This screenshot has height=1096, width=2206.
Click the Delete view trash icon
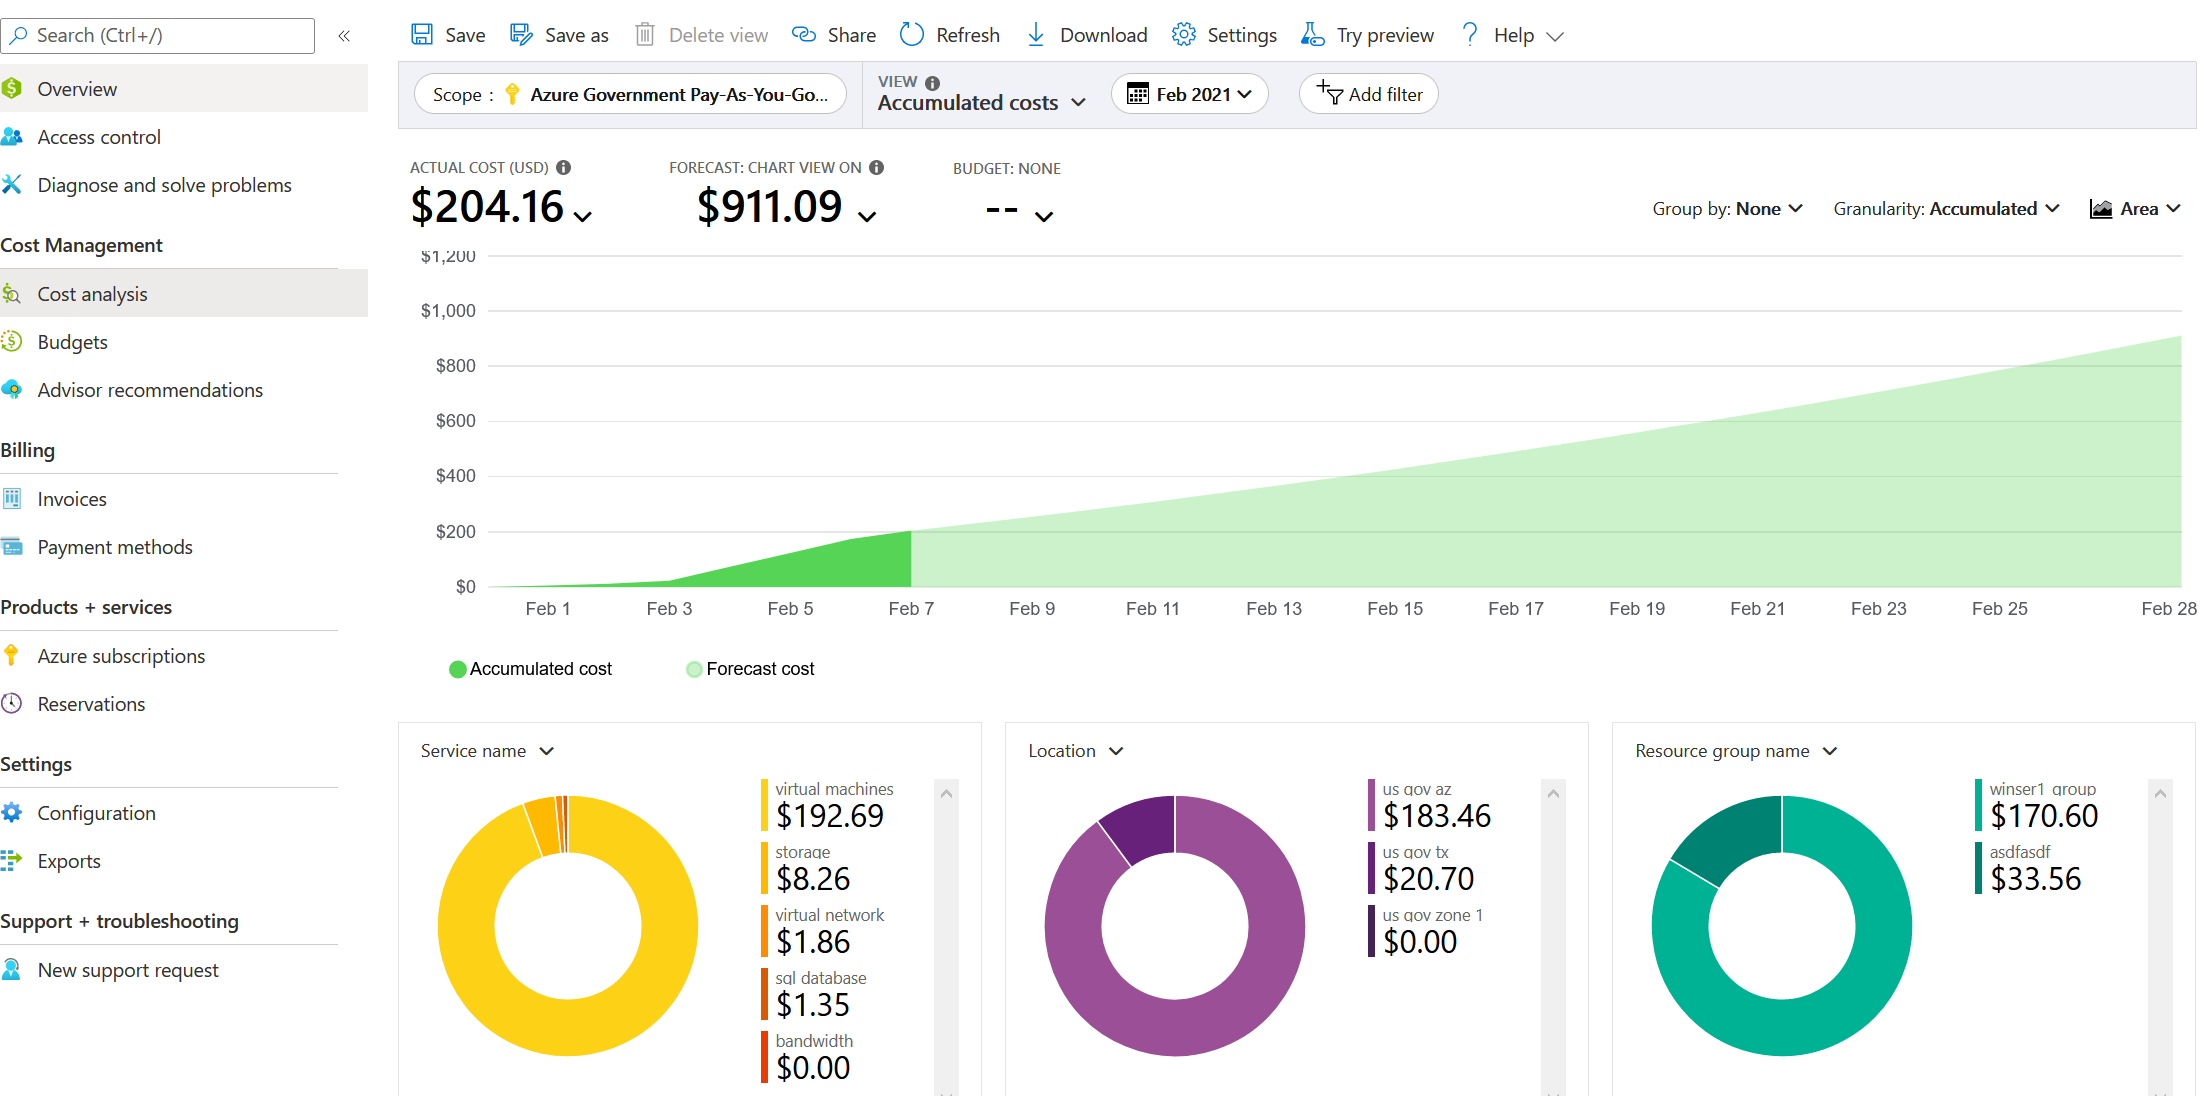point(645,35)
